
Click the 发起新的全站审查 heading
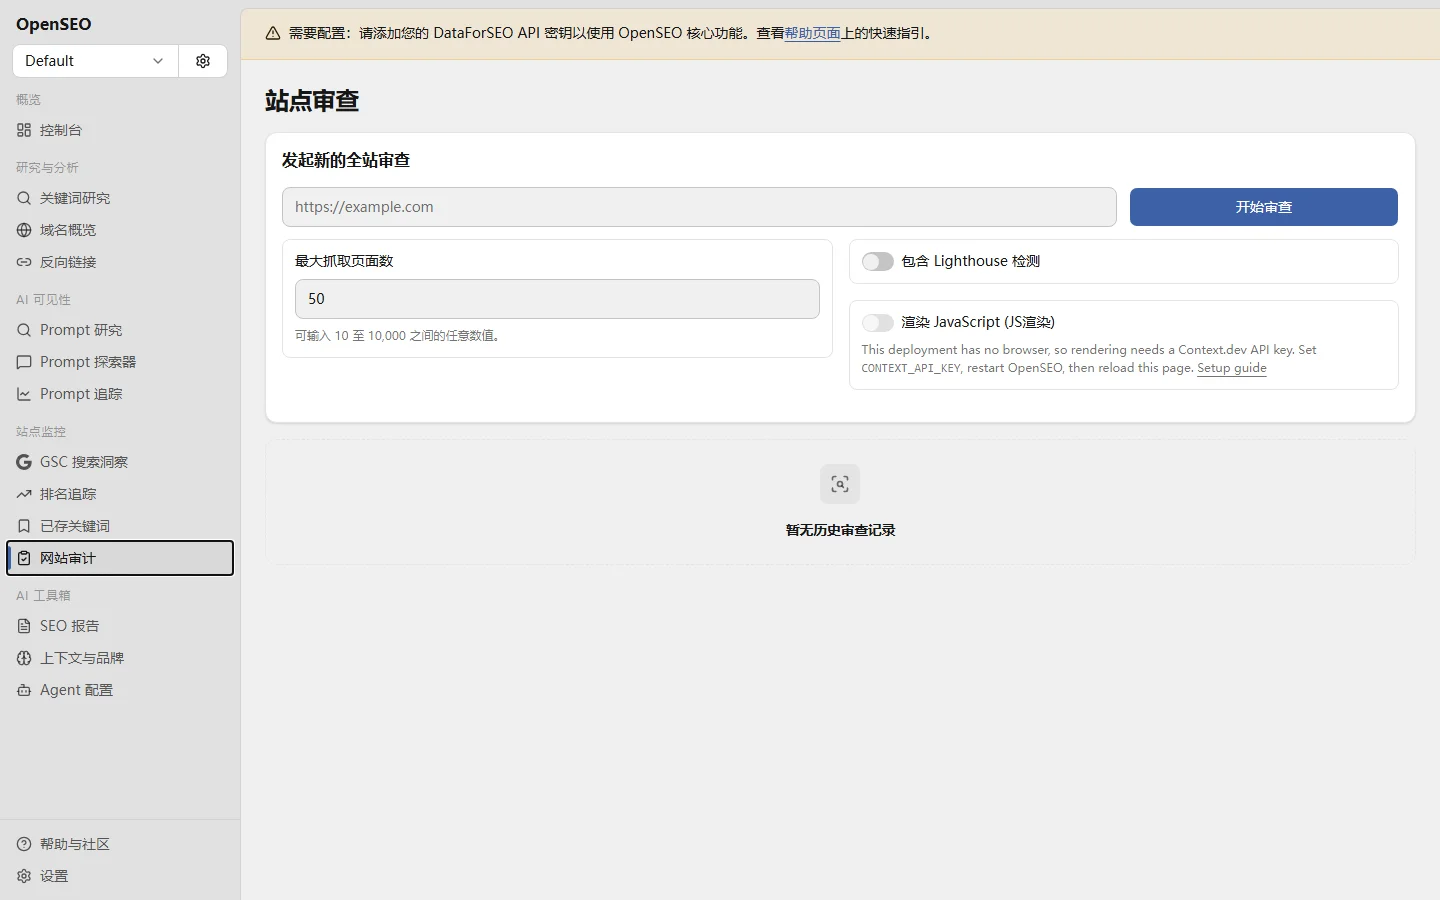[x=346, y=160]
